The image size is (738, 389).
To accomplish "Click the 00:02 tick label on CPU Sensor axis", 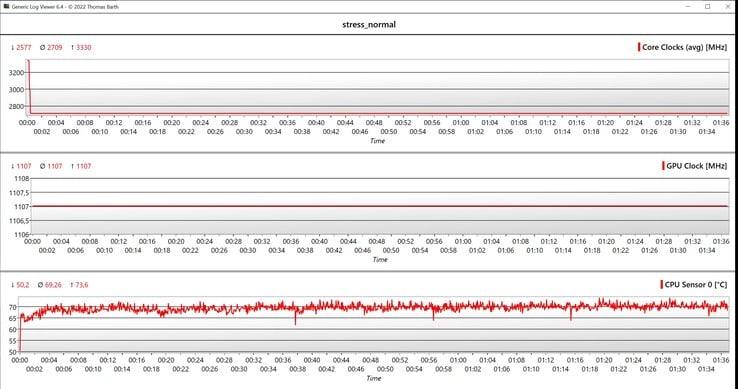I will [34, 369].
